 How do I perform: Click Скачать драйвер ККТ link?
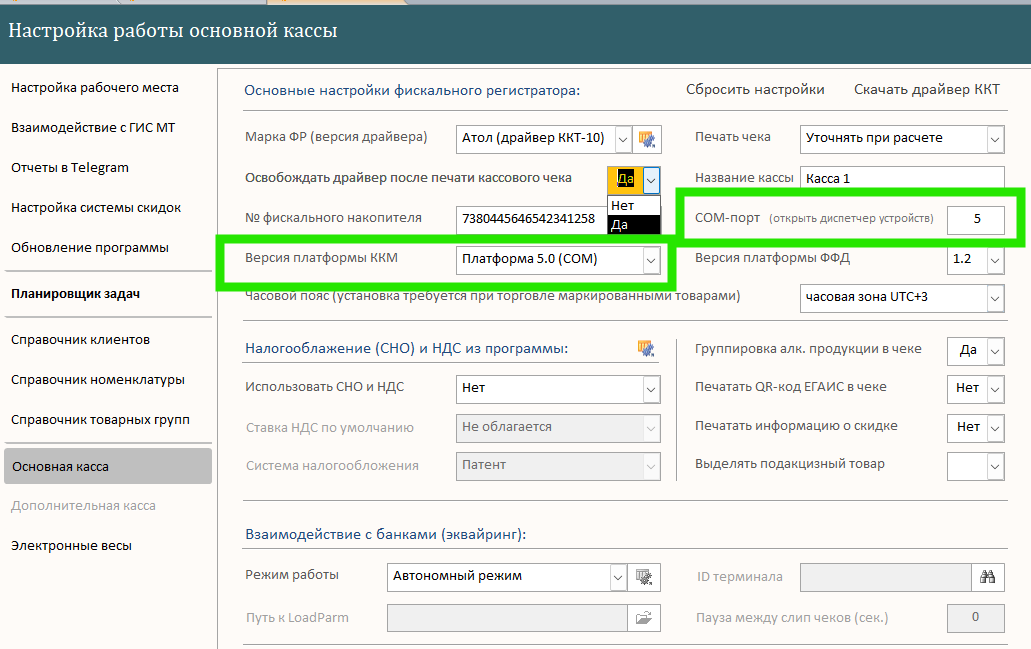click(926, 89)
